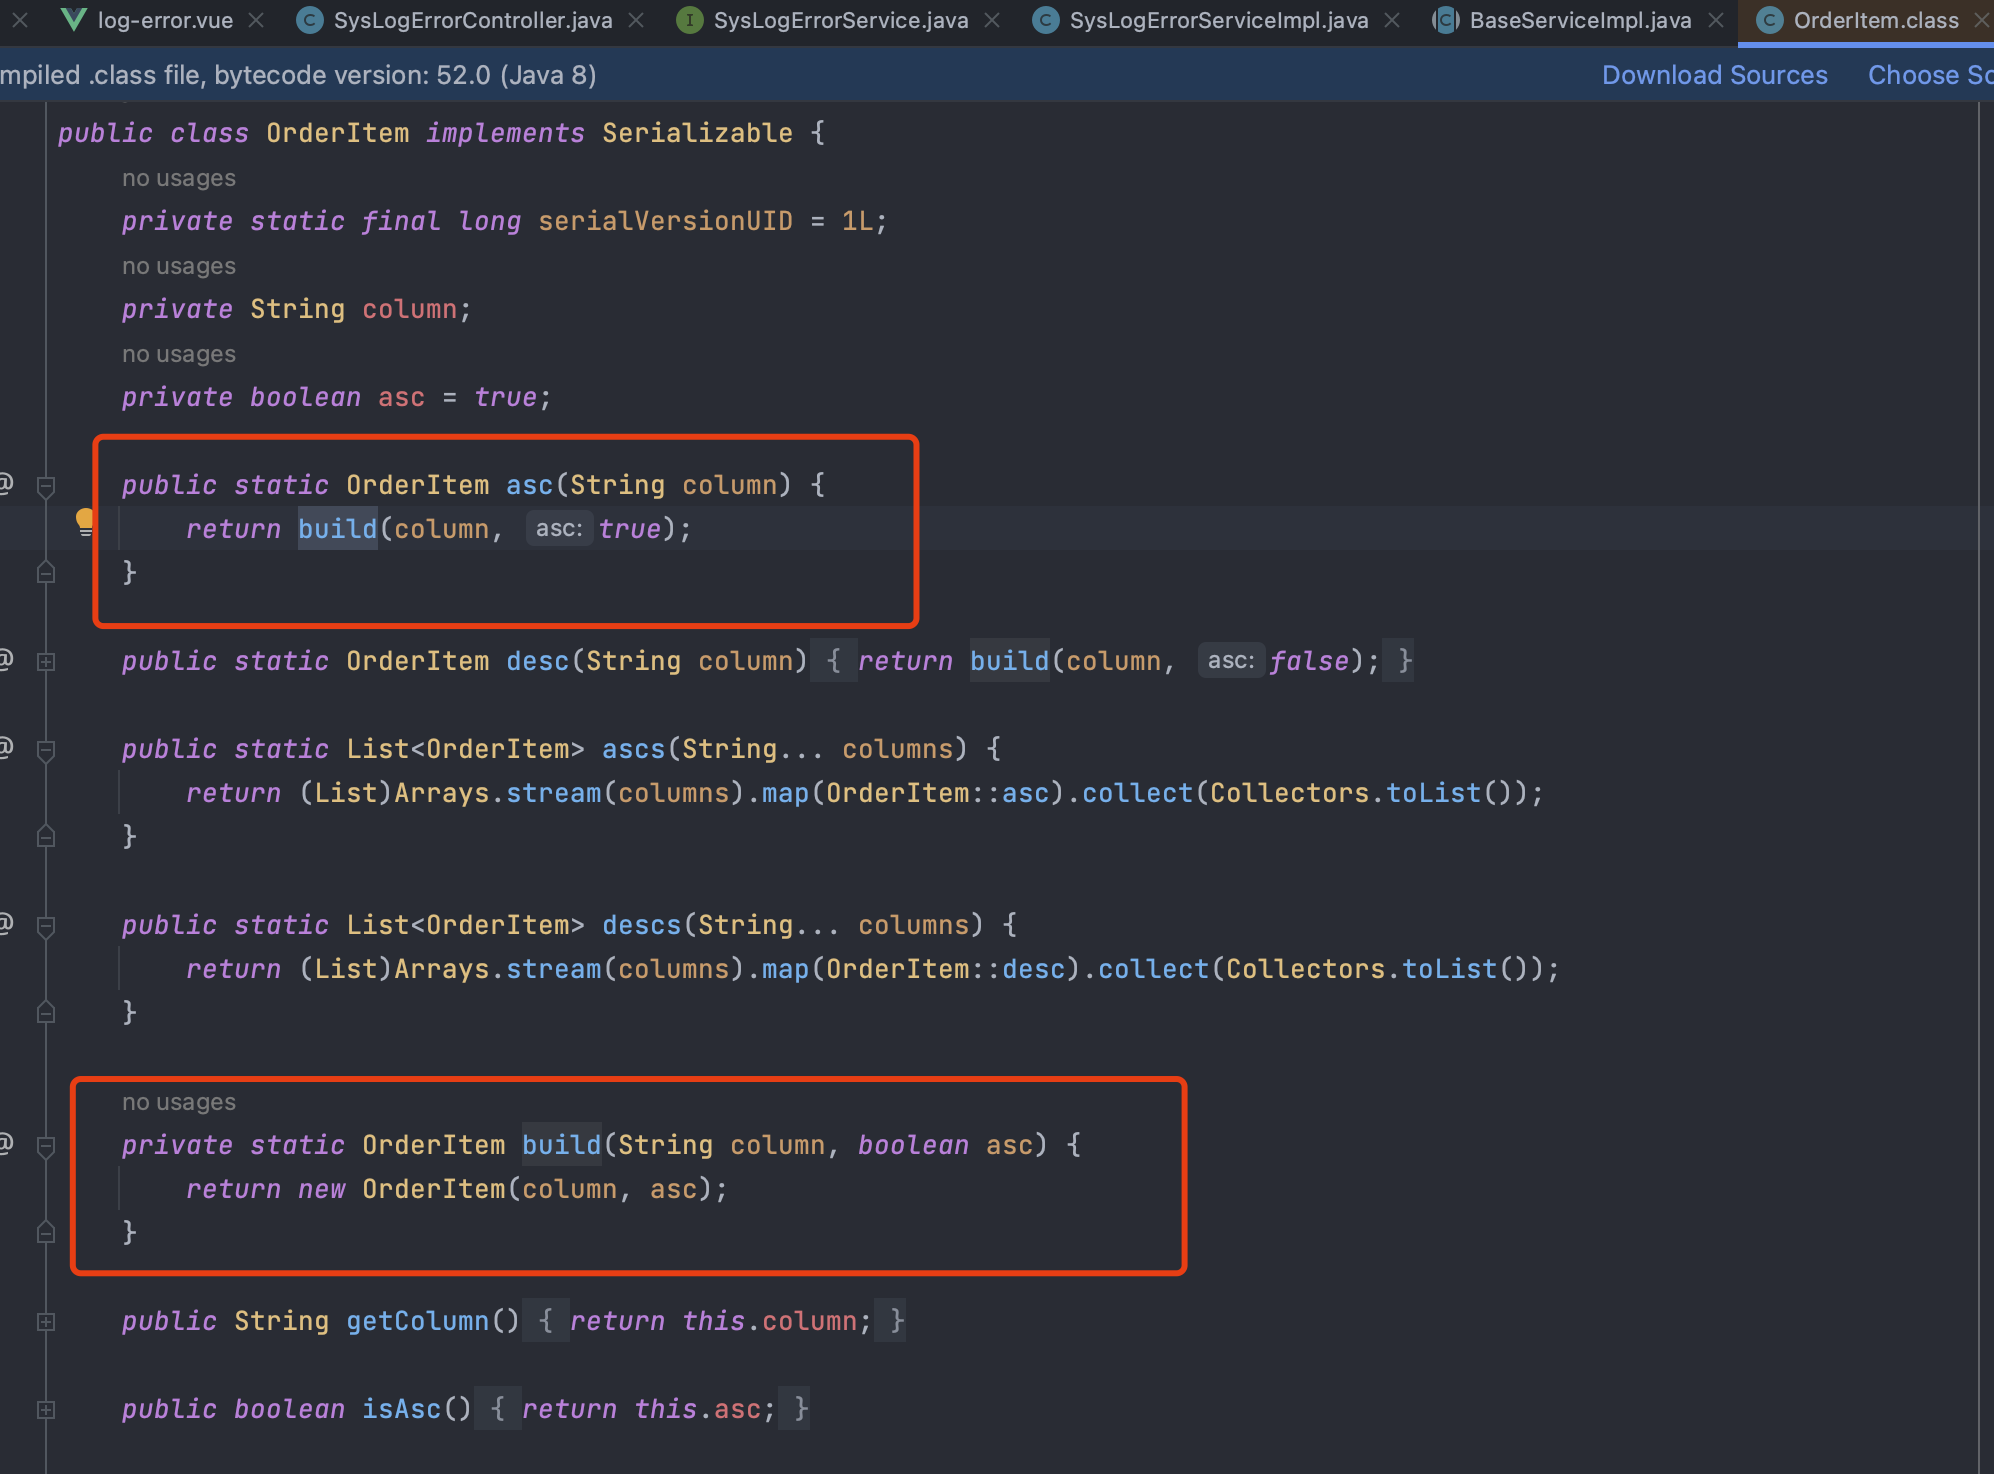Viewport: 1994px width, 1474px height.
Task: Click the gutter @ marker beside asc method
Action: [x=6, y=484]
